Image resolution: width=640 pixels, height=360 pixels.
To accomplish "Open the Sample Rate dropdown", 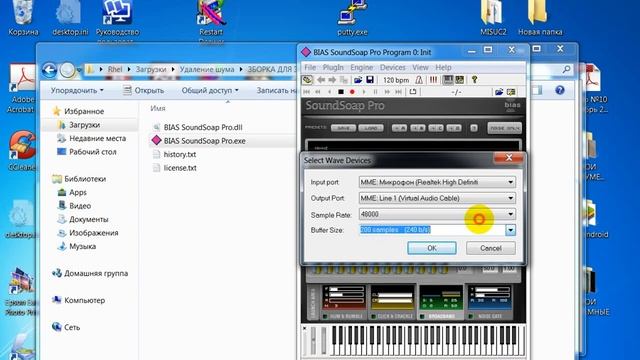I will pyautogui.click(x=437, y=214).
